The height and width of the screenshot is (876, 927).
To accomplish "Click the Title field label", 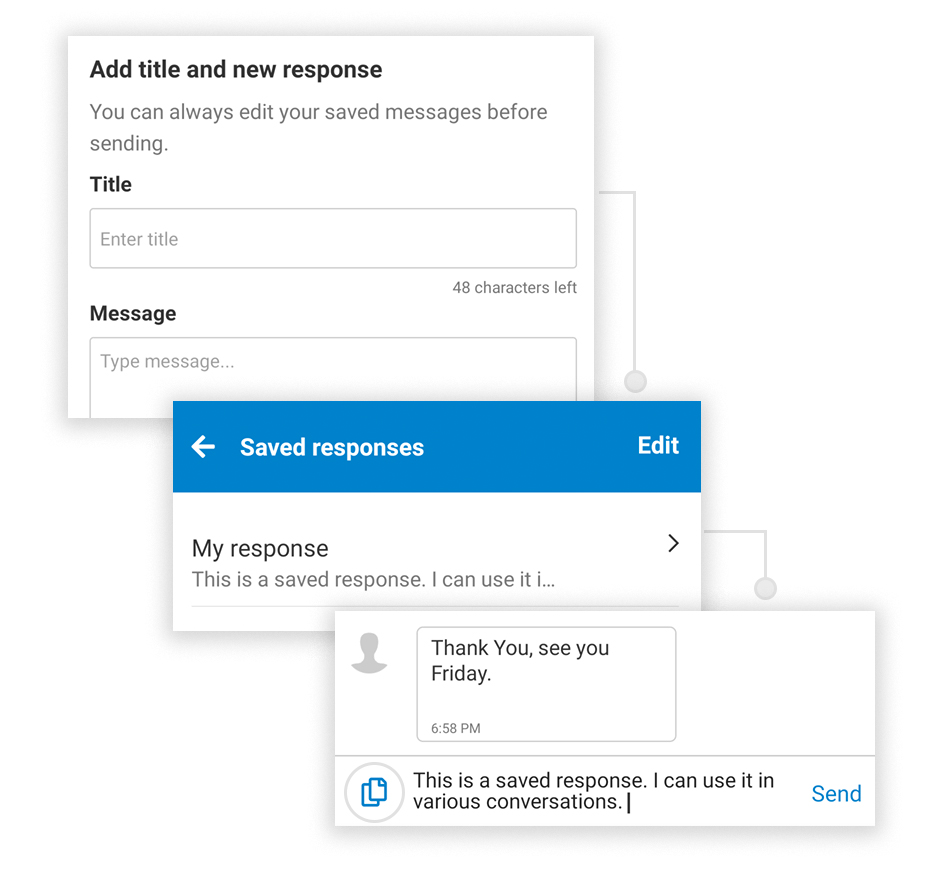I will coord(111,184).
